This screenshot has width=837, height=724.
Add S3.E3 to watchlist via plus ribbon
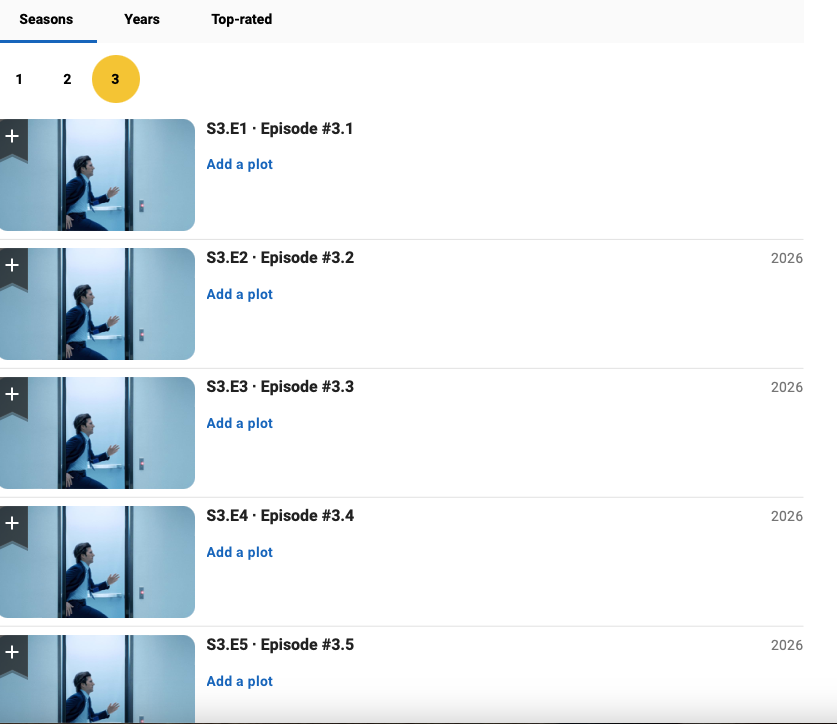pyautogui.click(x=13, y=396)
